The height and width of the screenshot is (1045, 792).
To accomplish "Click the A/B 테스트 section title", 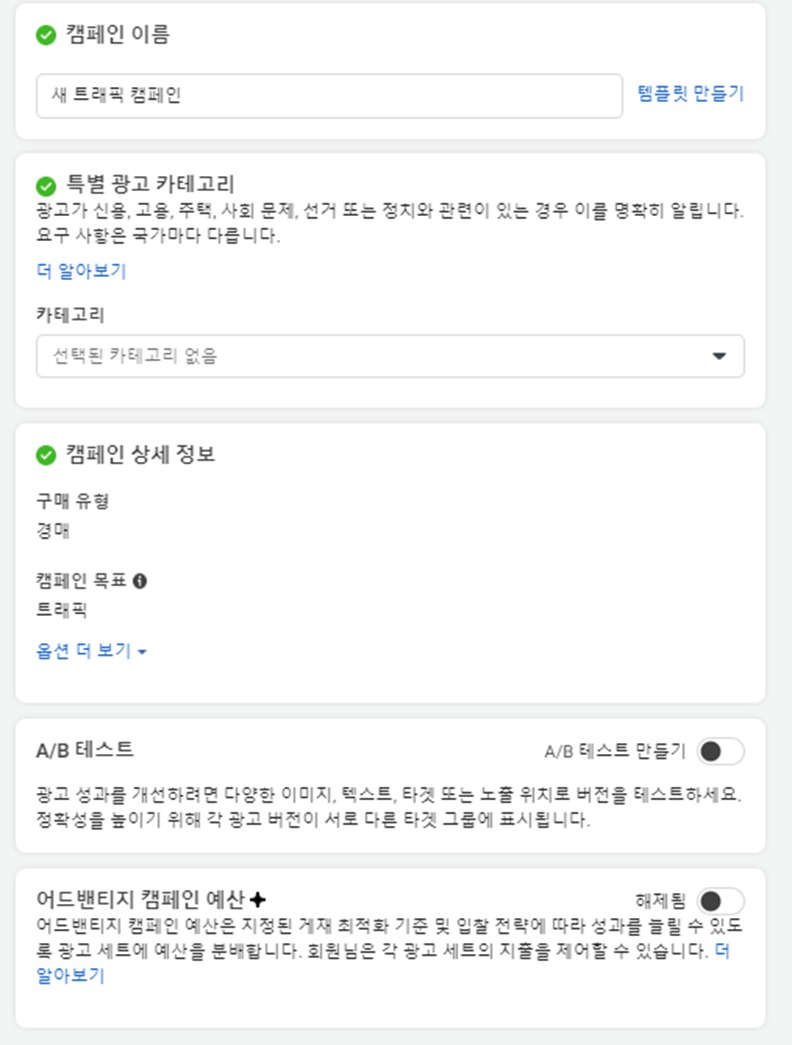I will (85, 750).
